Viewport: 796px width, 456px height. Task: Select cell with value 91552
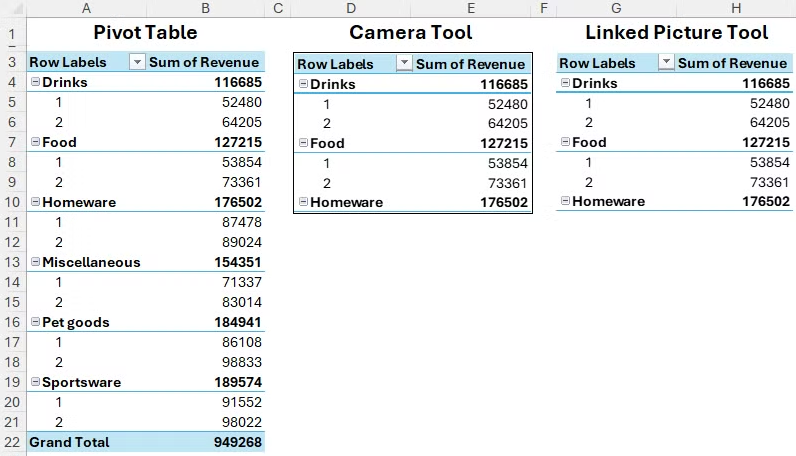click(206, 402)
